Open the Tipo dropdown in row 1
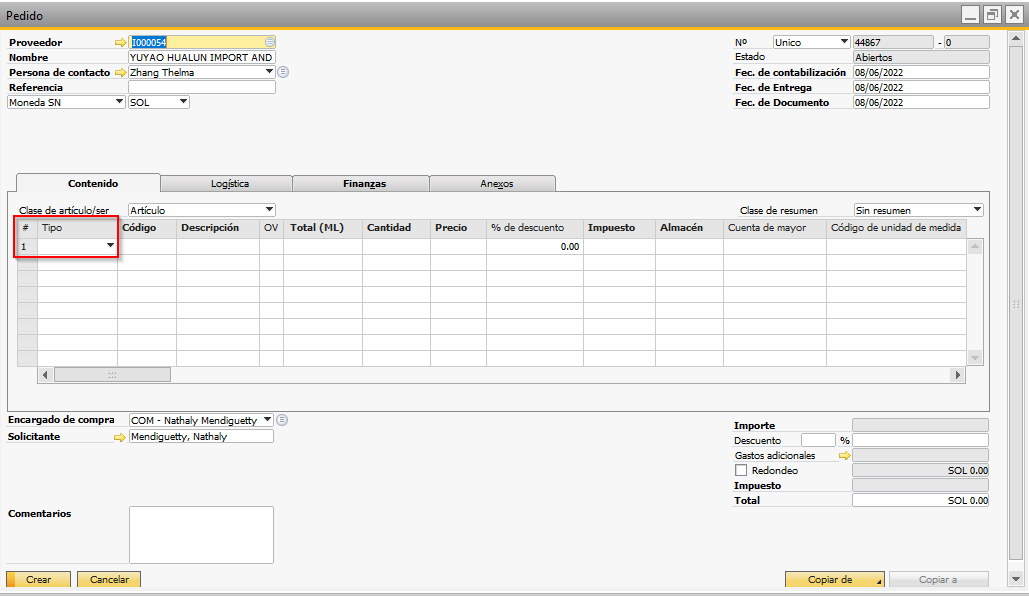Screen dimensions: 1029x597 click(110, 246)
